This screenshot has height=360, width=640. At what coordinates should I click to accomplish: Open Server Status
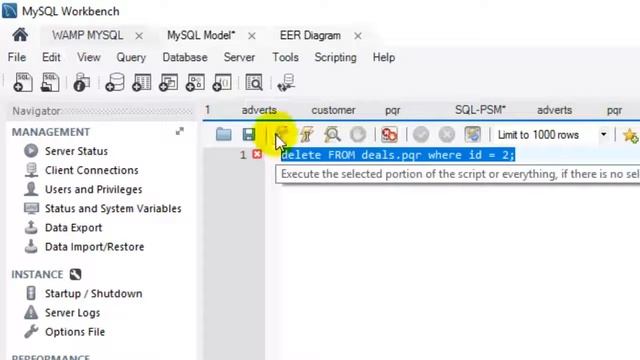[x=76, y=151]
